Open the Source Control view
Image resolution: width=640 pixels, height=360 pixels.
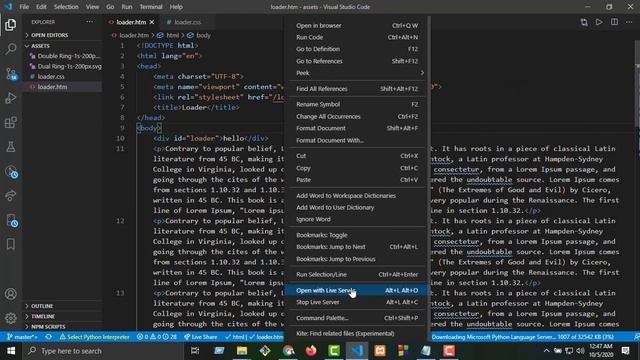[11, 74]
